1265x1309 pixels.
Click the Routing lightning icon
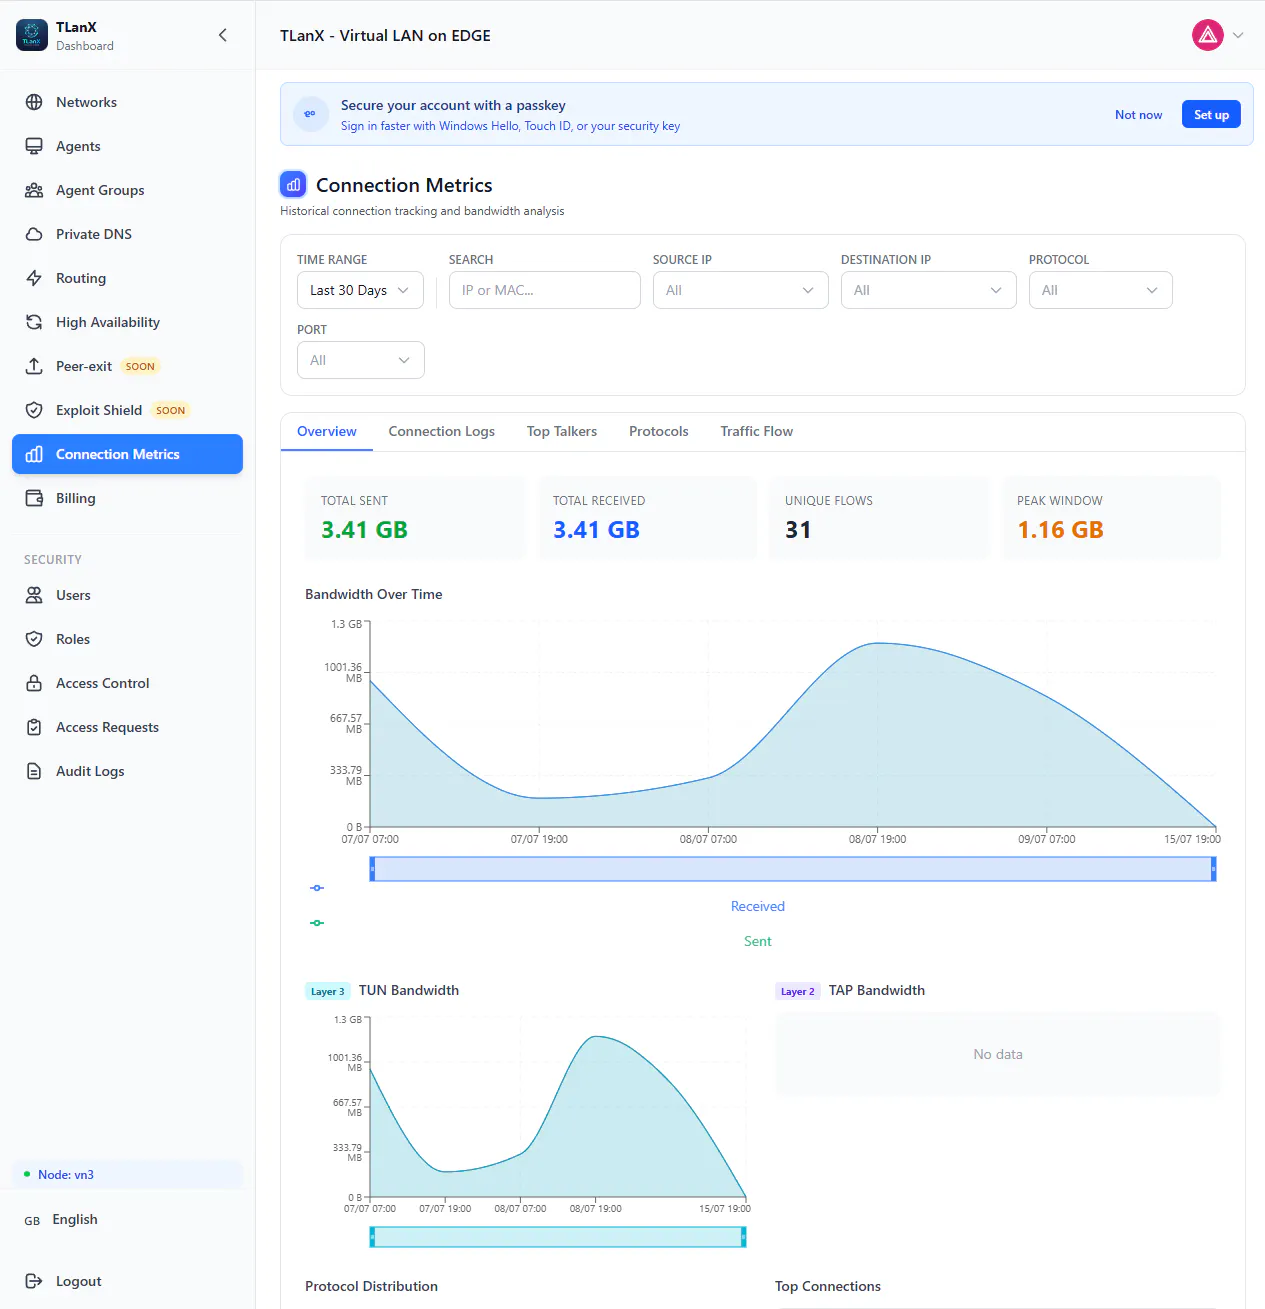34,278
